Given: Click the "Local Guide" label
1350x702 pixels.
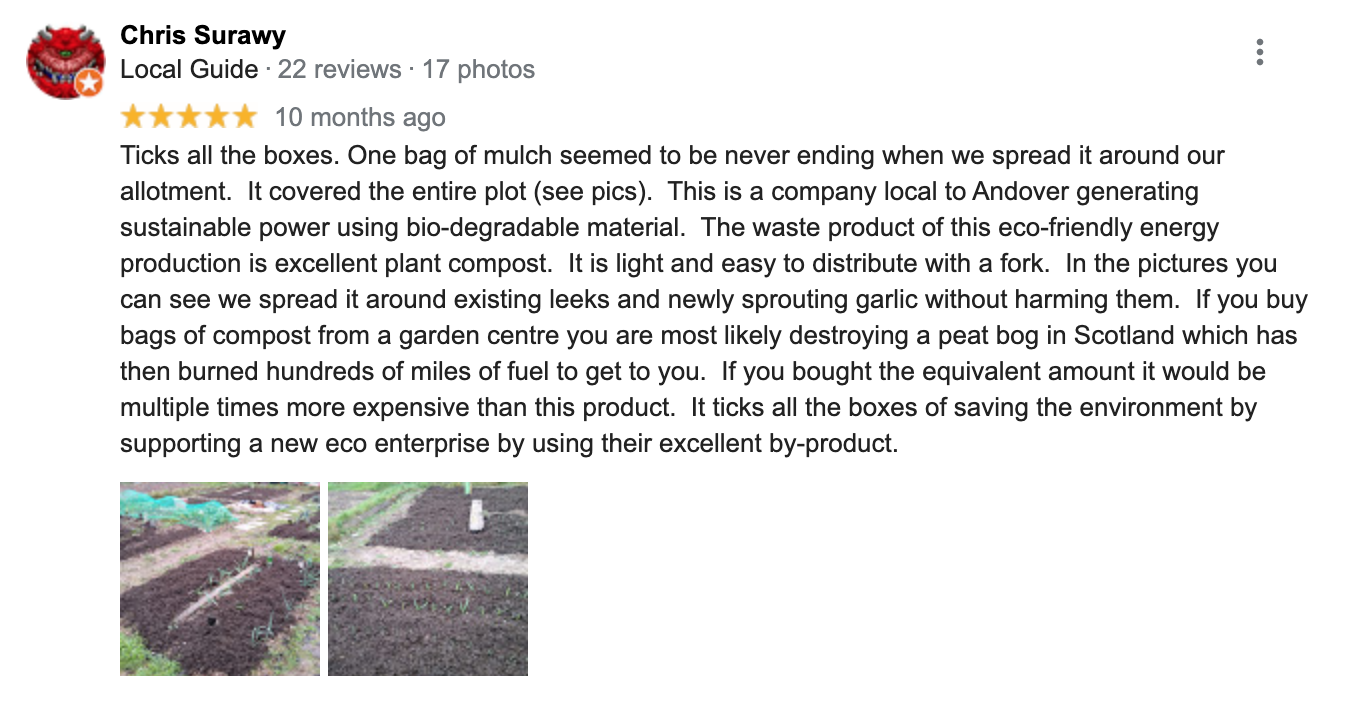Looking at the screenshot, I should point(190,70).
